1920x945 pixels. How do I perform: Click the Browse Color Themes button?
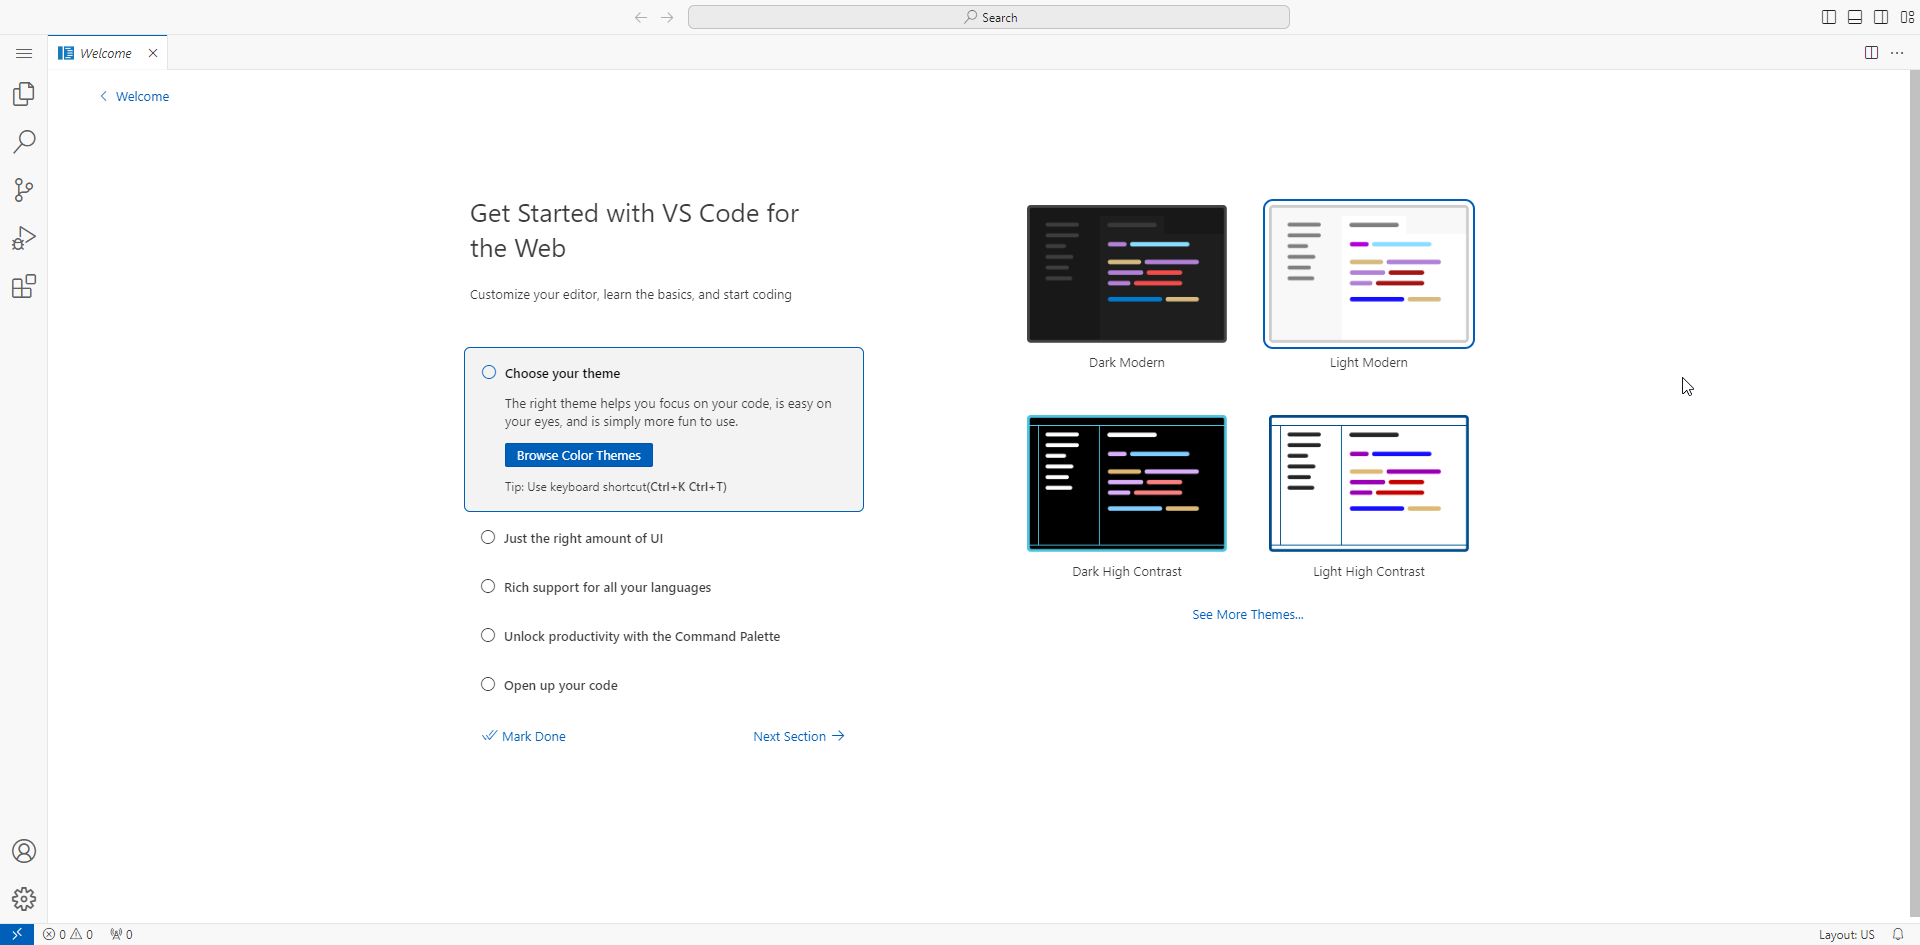point(578,455)
